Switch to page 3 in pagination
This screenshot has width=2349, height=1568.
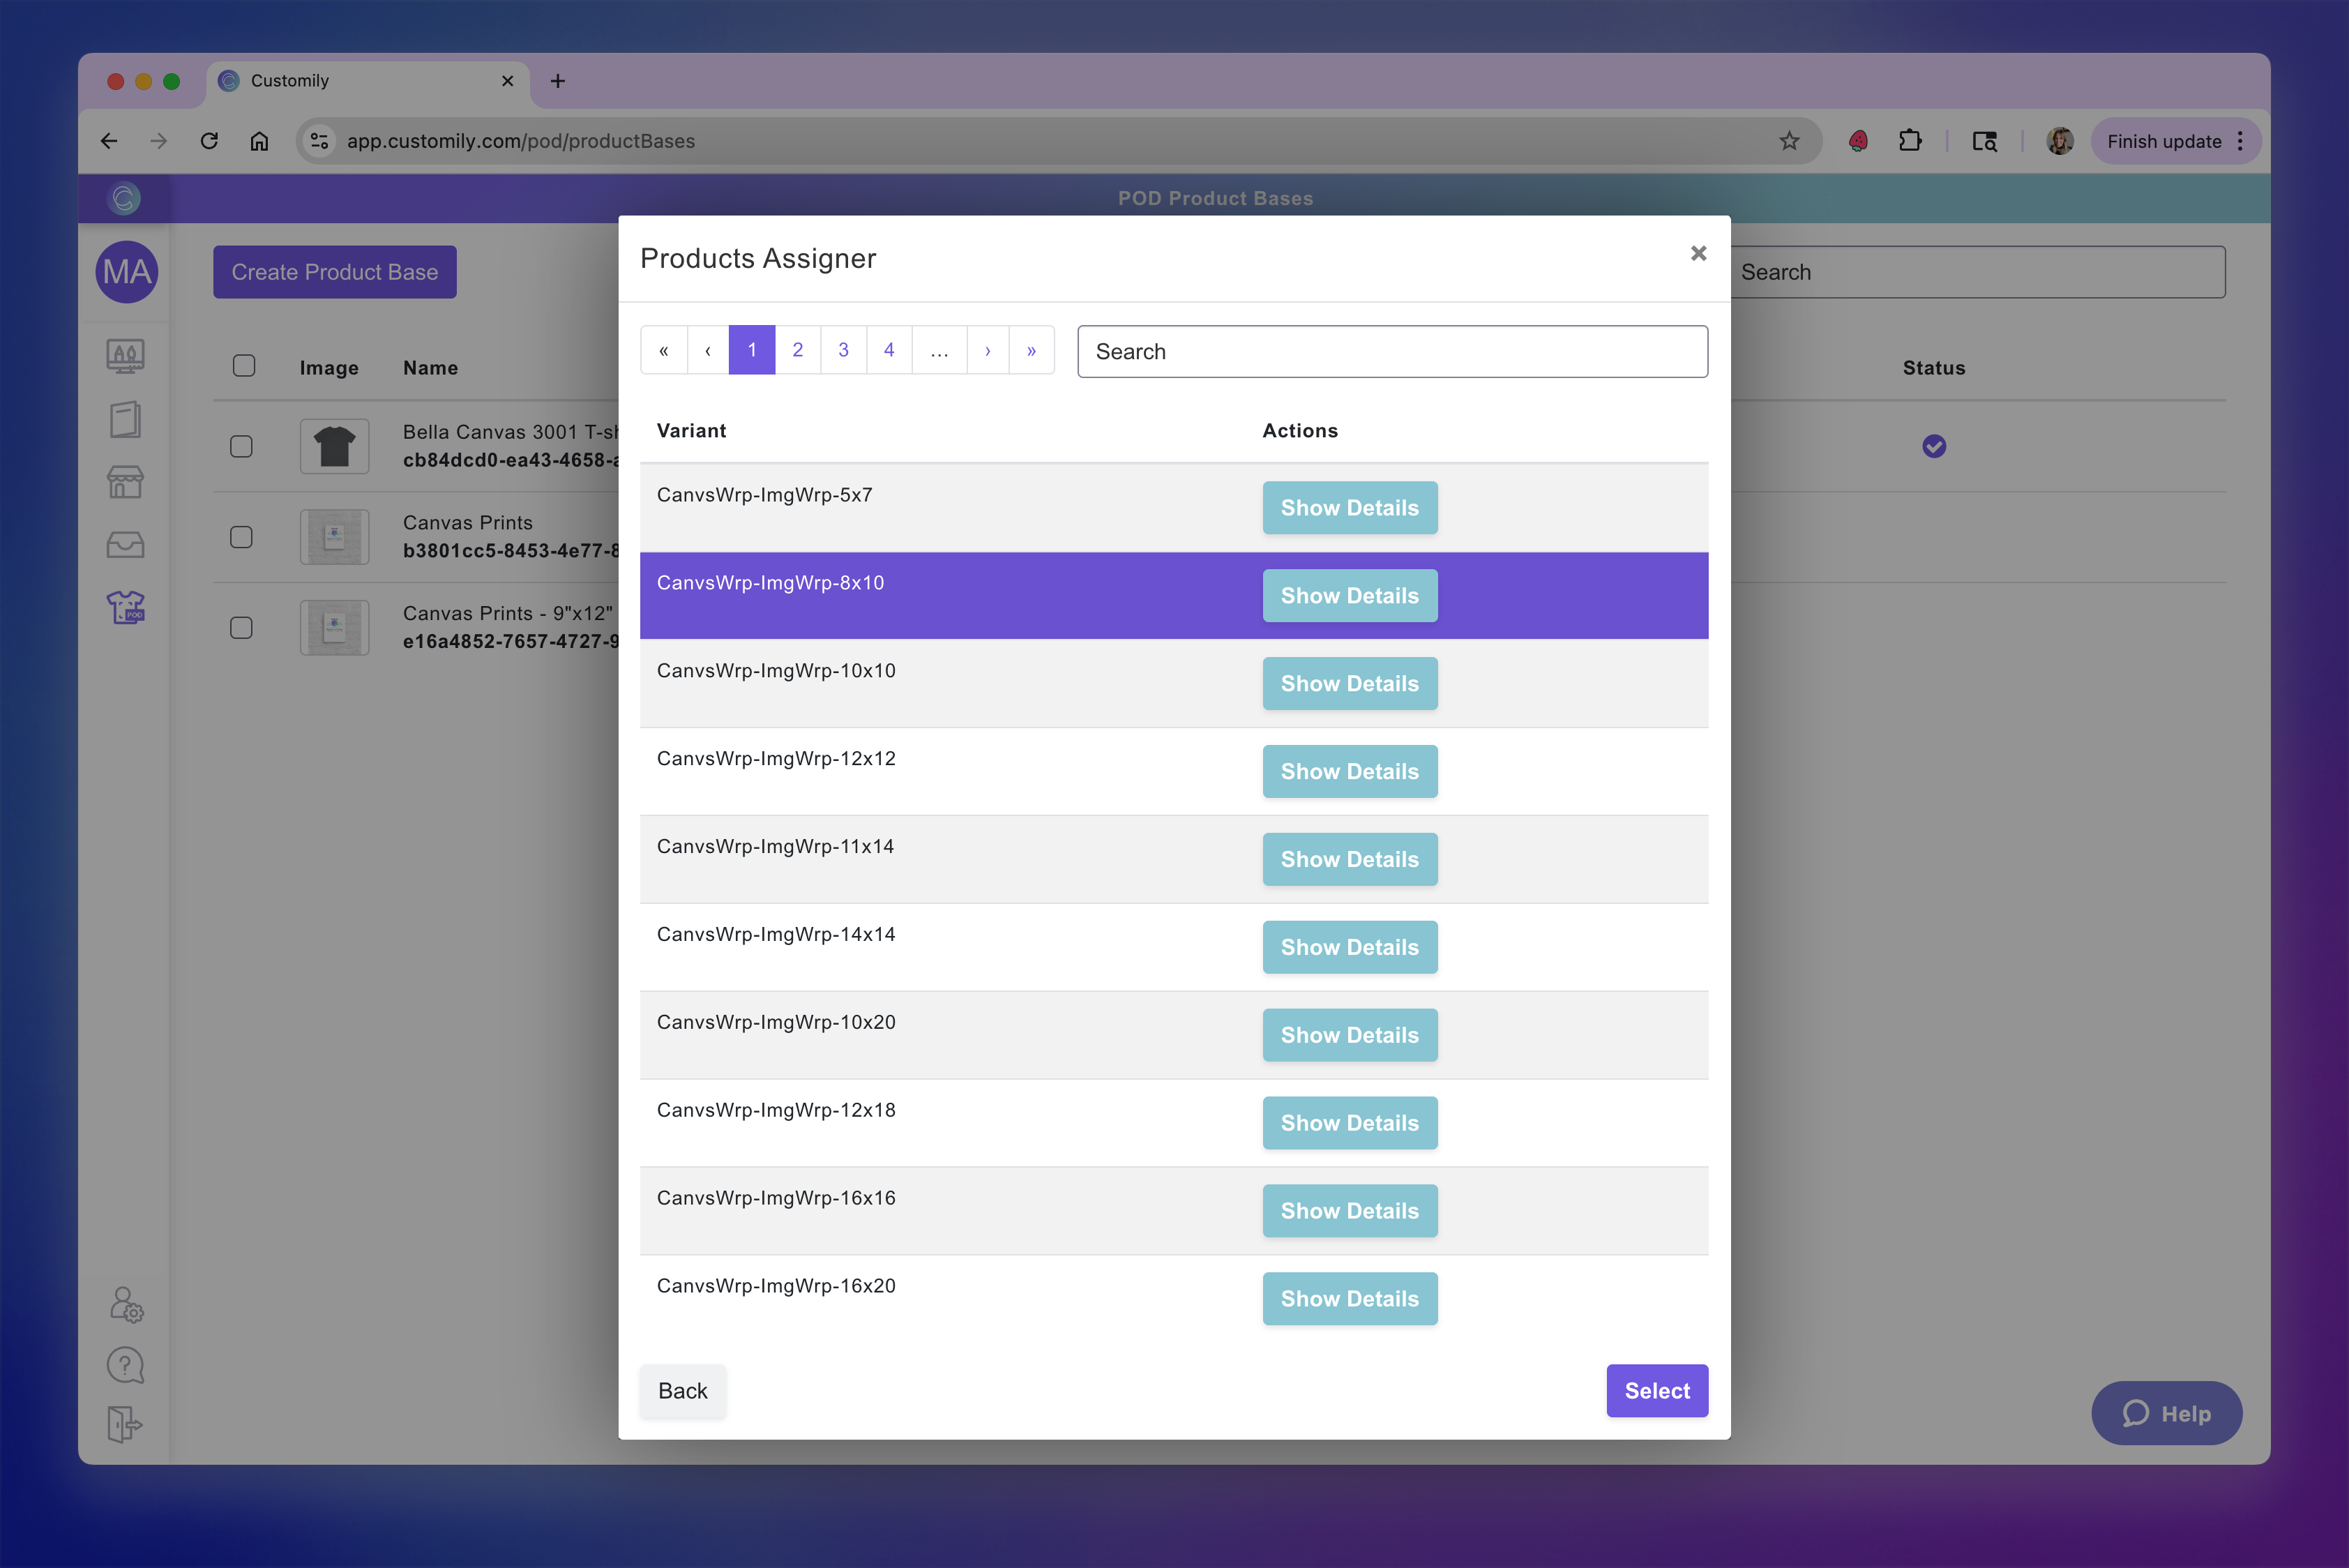point(843,350)
